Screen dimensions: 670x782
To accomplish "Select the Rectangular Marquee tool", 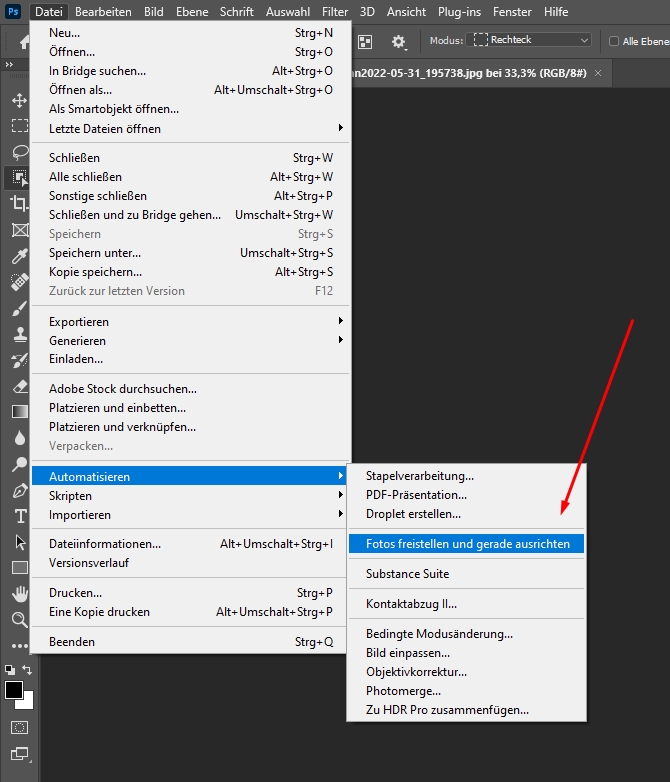I will tap(19, 126).
